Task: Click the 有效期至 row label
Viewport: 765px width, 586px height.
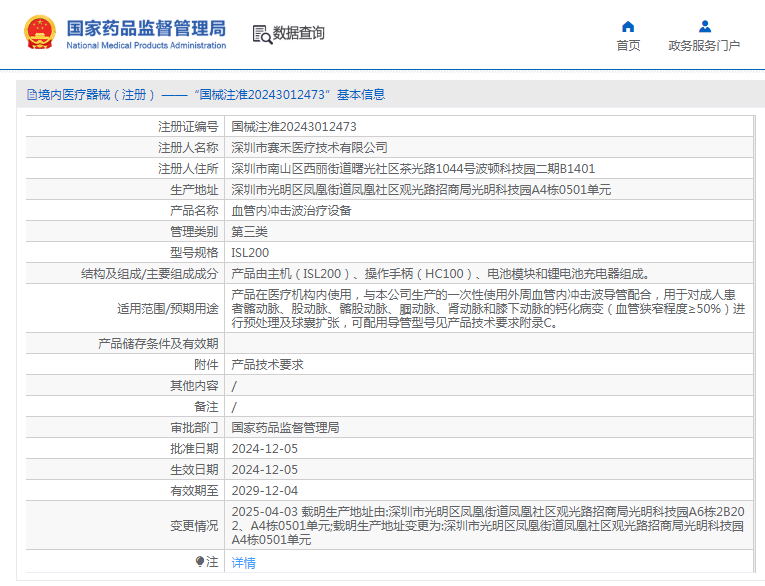Action: coord(194,491)
